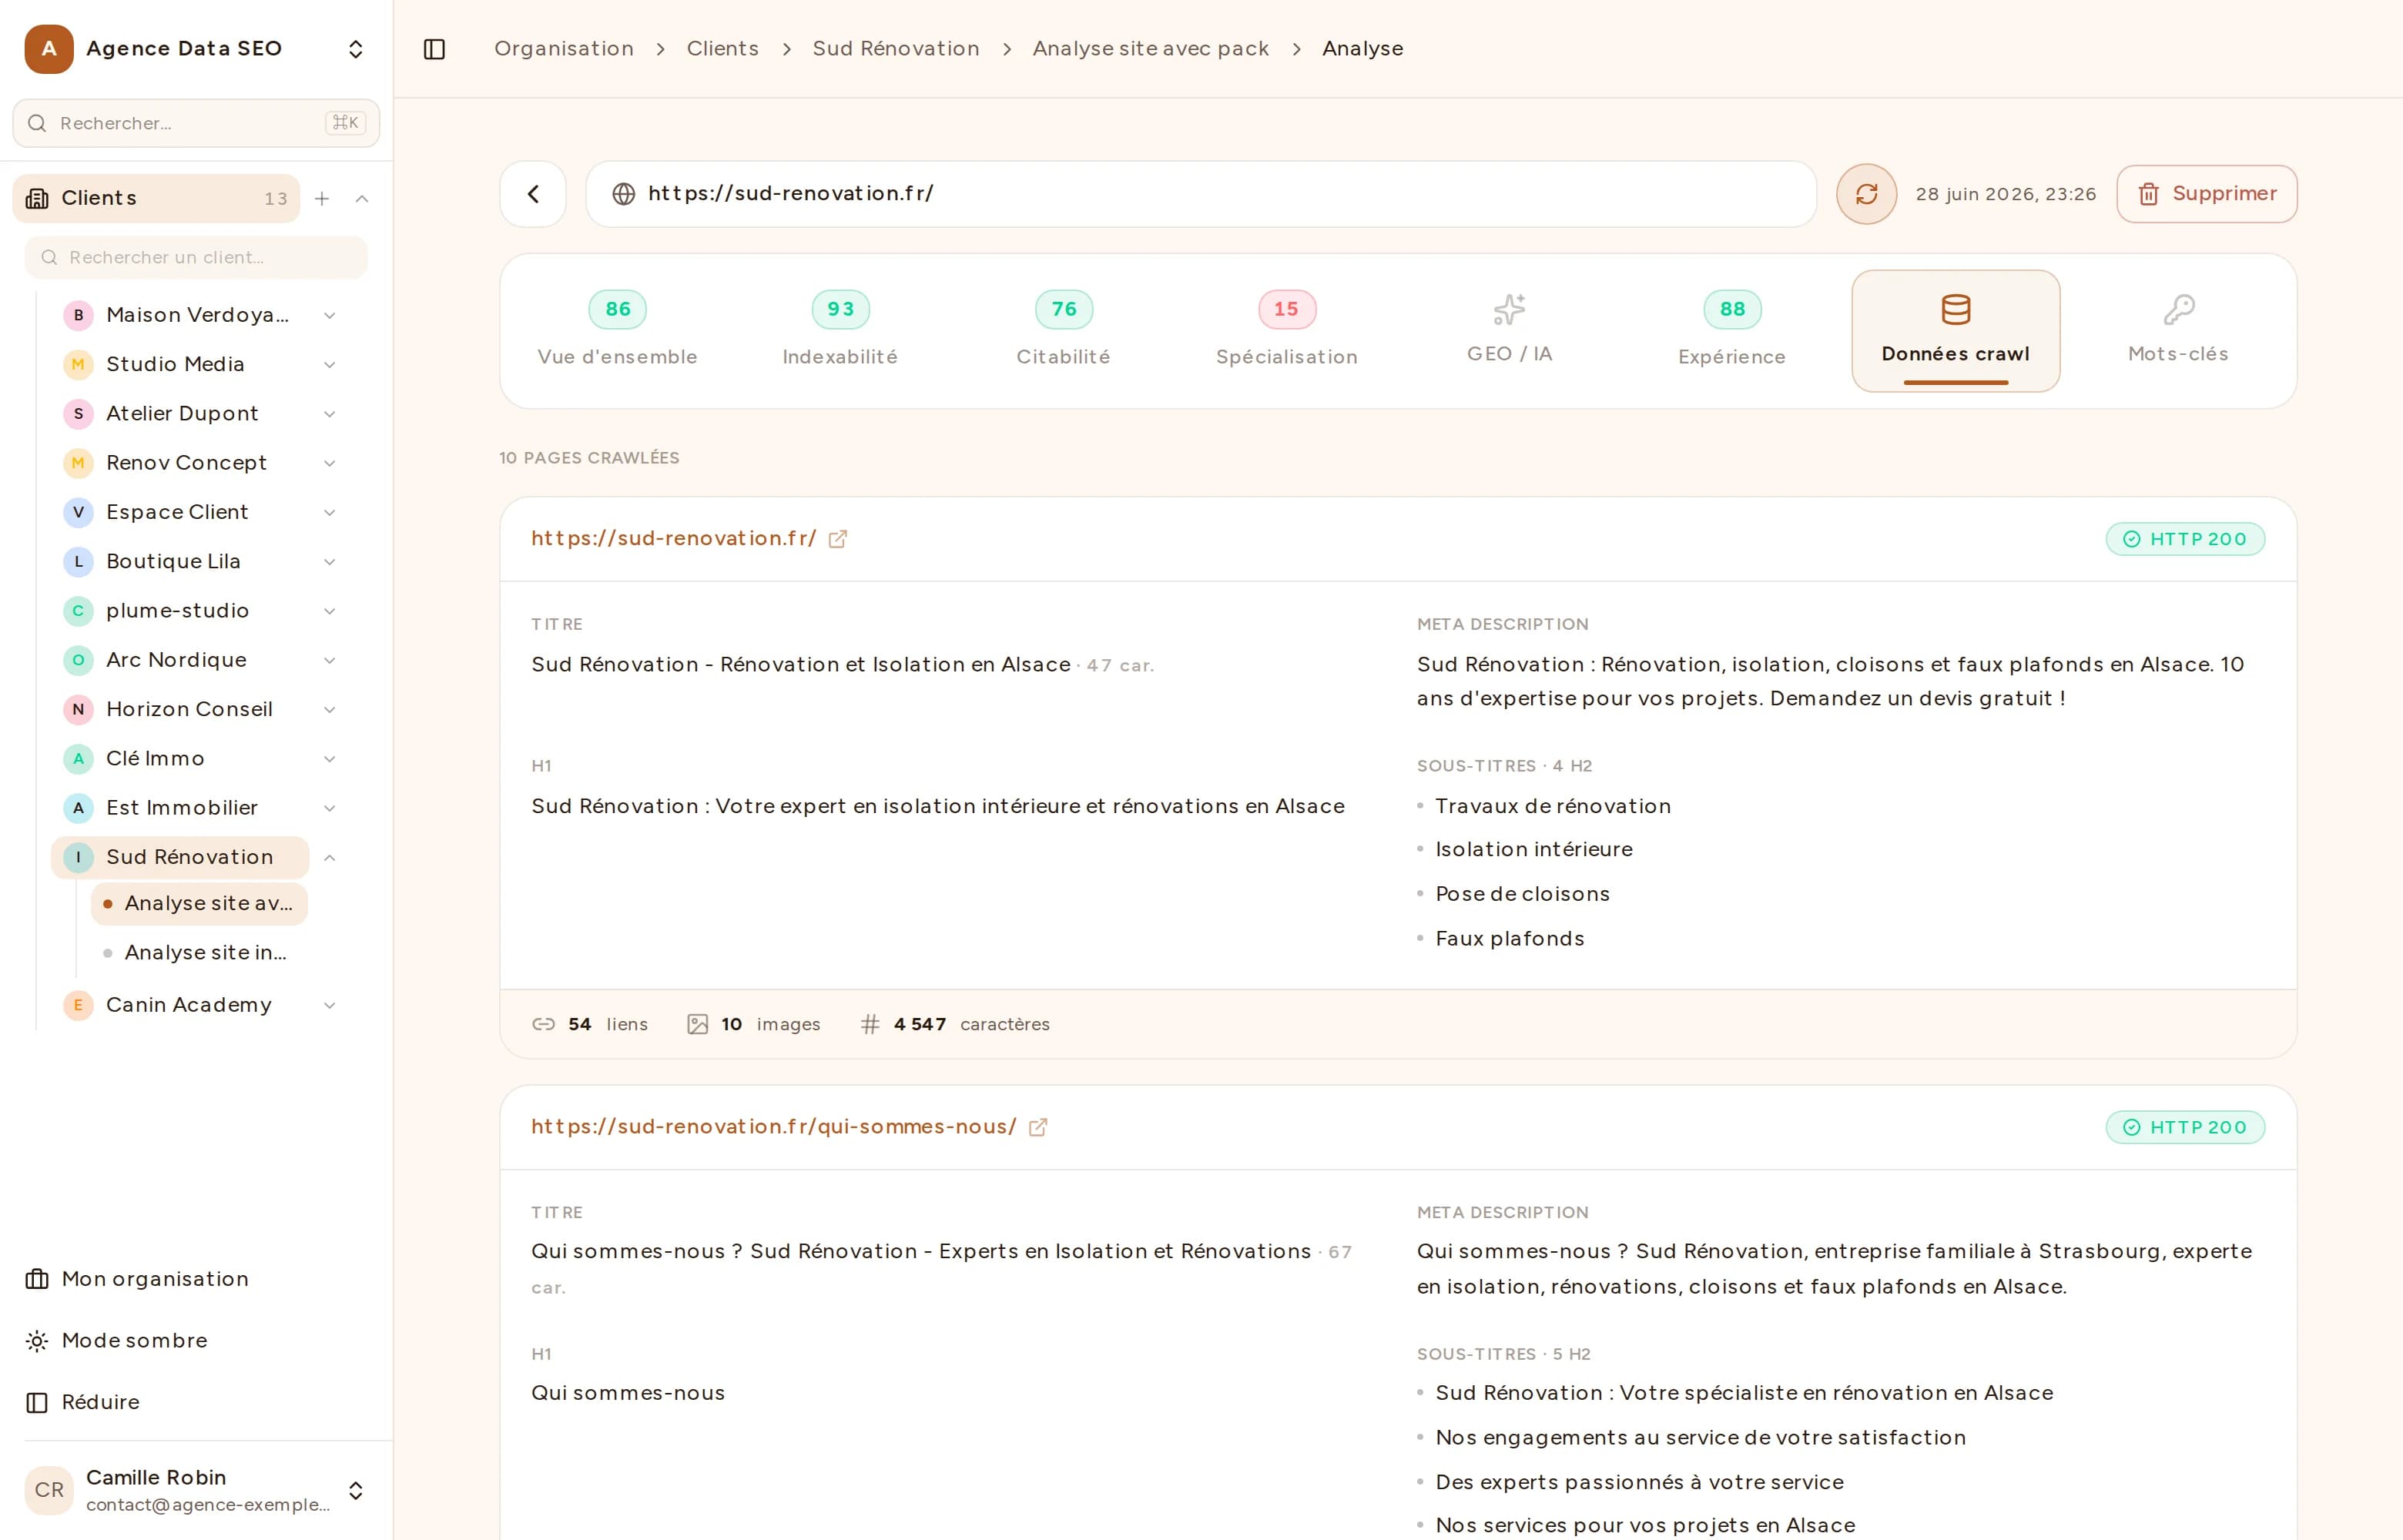Screen dimensions: 2403x1540
Task: Switch to Indexabilité tab
Action: click(x=840, y=330)
